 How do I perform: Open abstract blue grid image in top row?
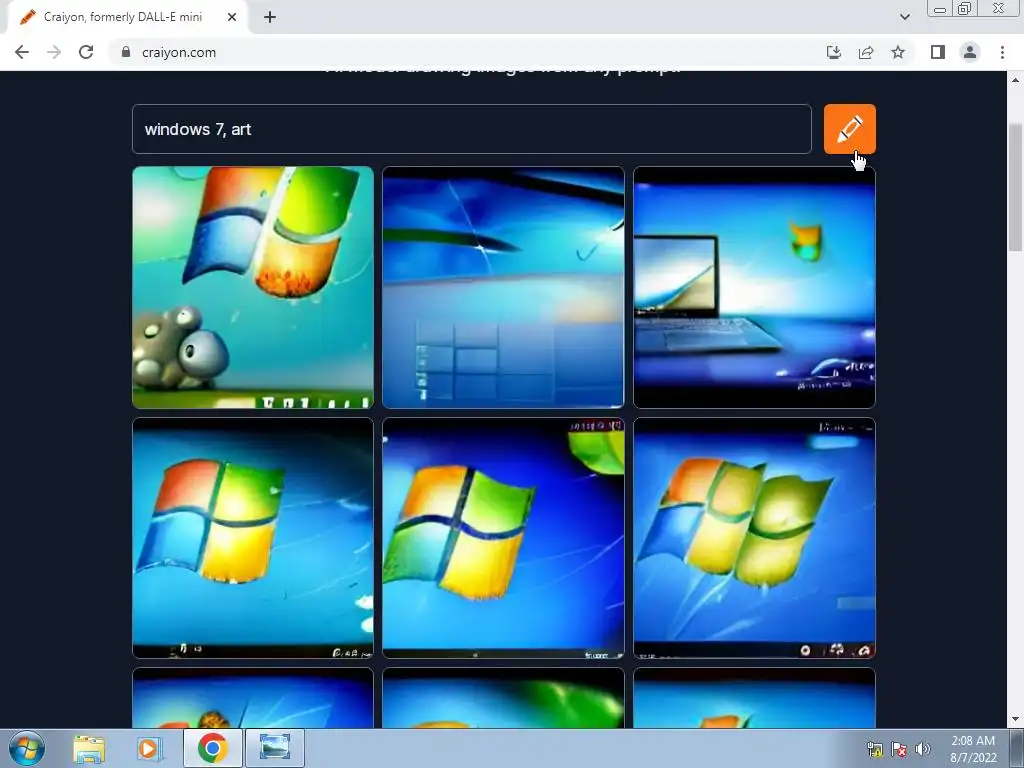click(x=503, y=287)
